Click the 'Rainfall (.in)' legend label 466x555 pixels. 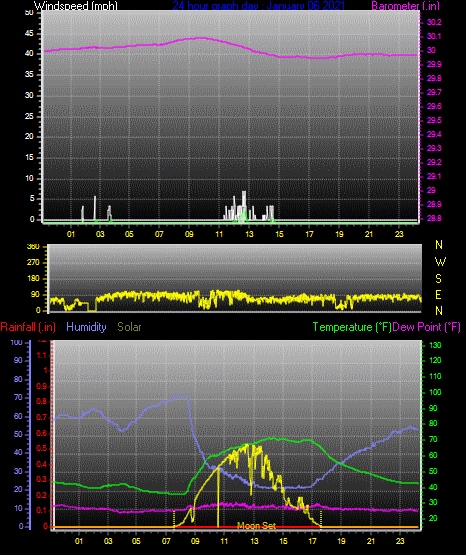click(x=28, y=327)
